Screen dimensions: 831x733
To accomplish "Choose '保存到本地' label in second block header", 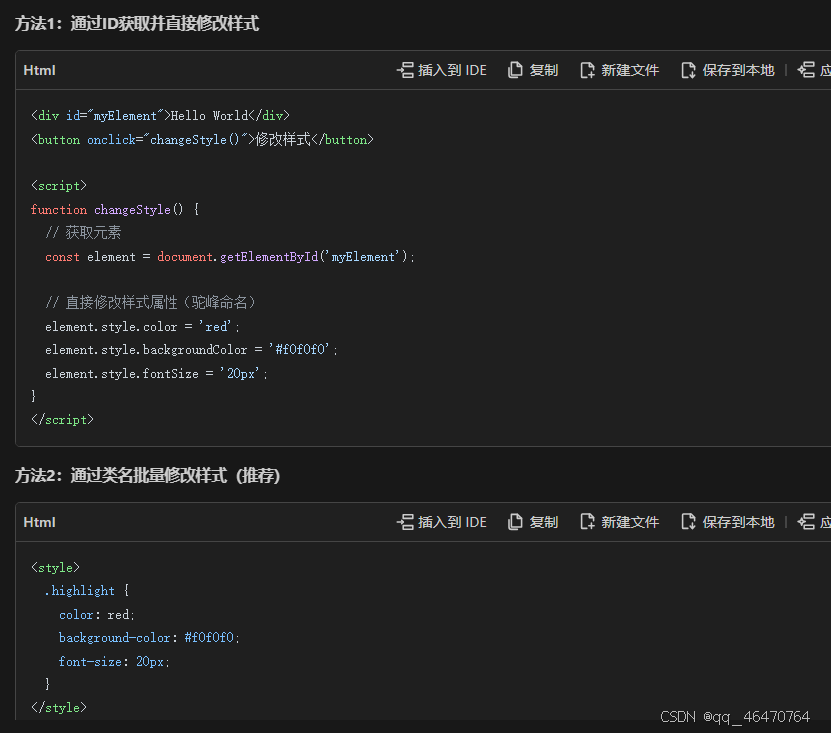I will pos(738,522).
